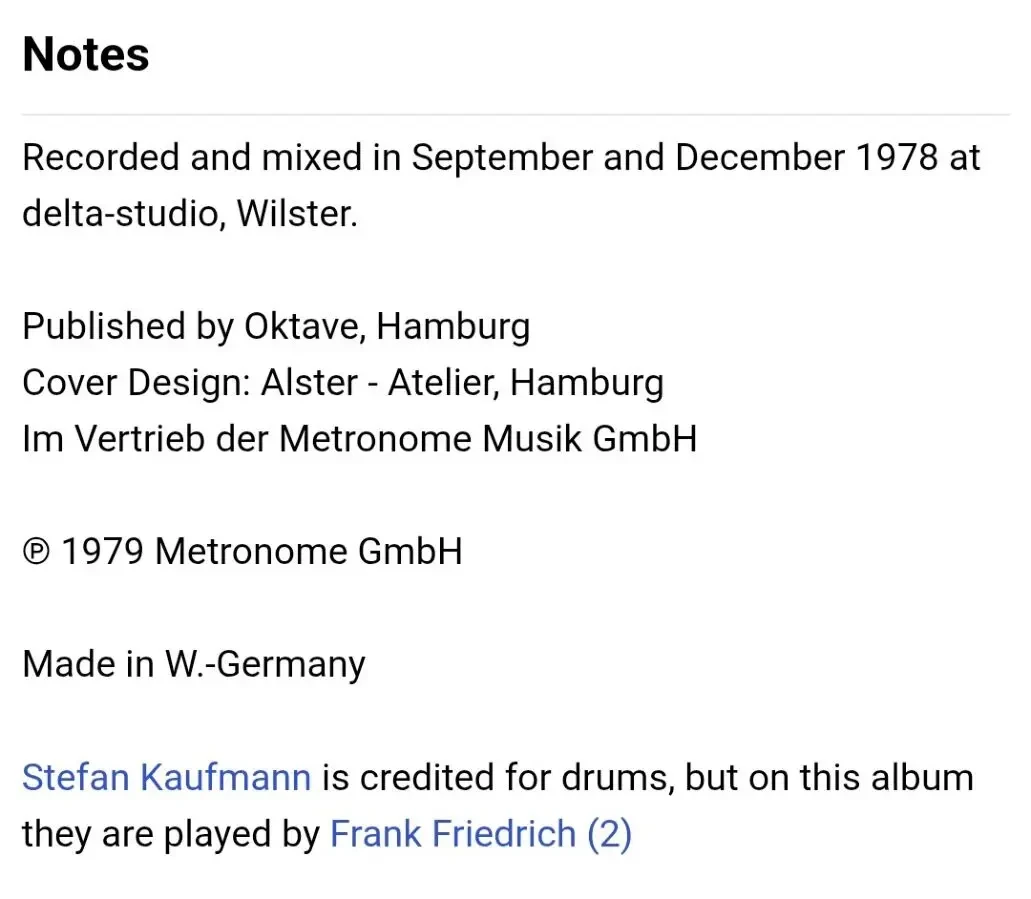Viewport: 1031px width, 899px height.
Task: Click the word 'Hamburg' after Oktave
Action: click(x=453, y=327)
